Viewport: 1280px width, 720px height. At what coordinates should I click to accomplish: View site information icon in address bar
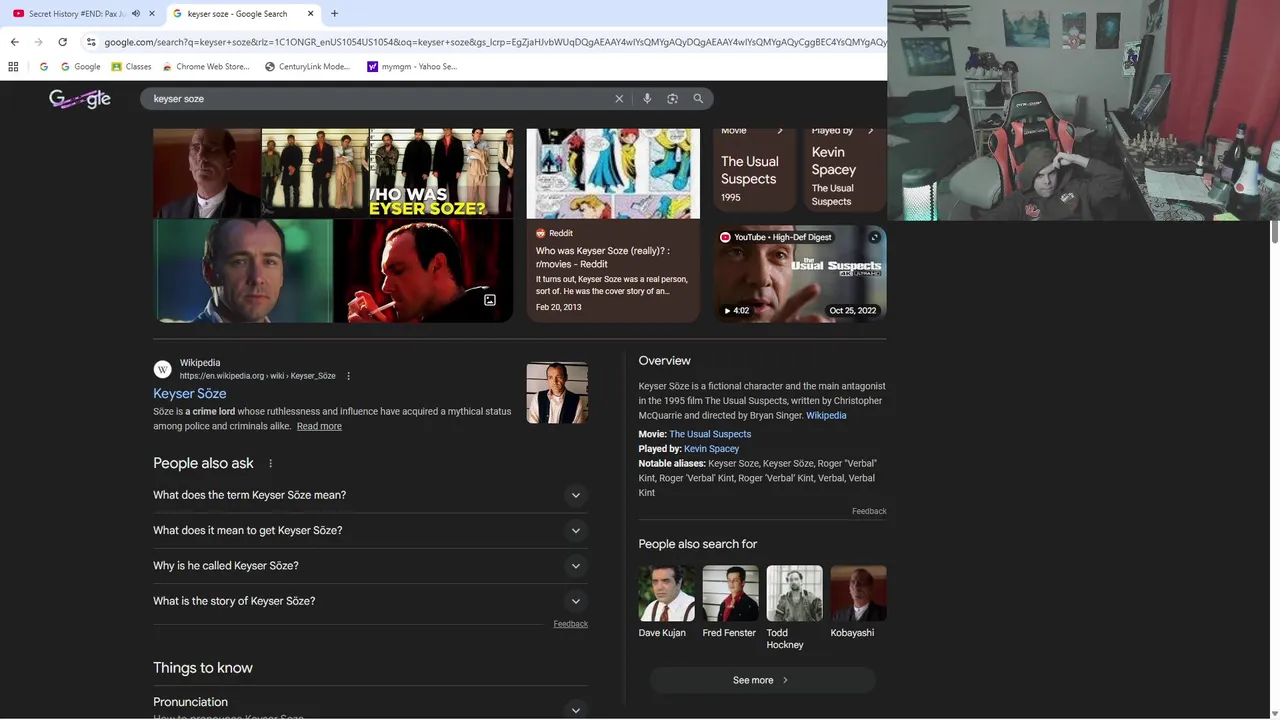(91, 42)
